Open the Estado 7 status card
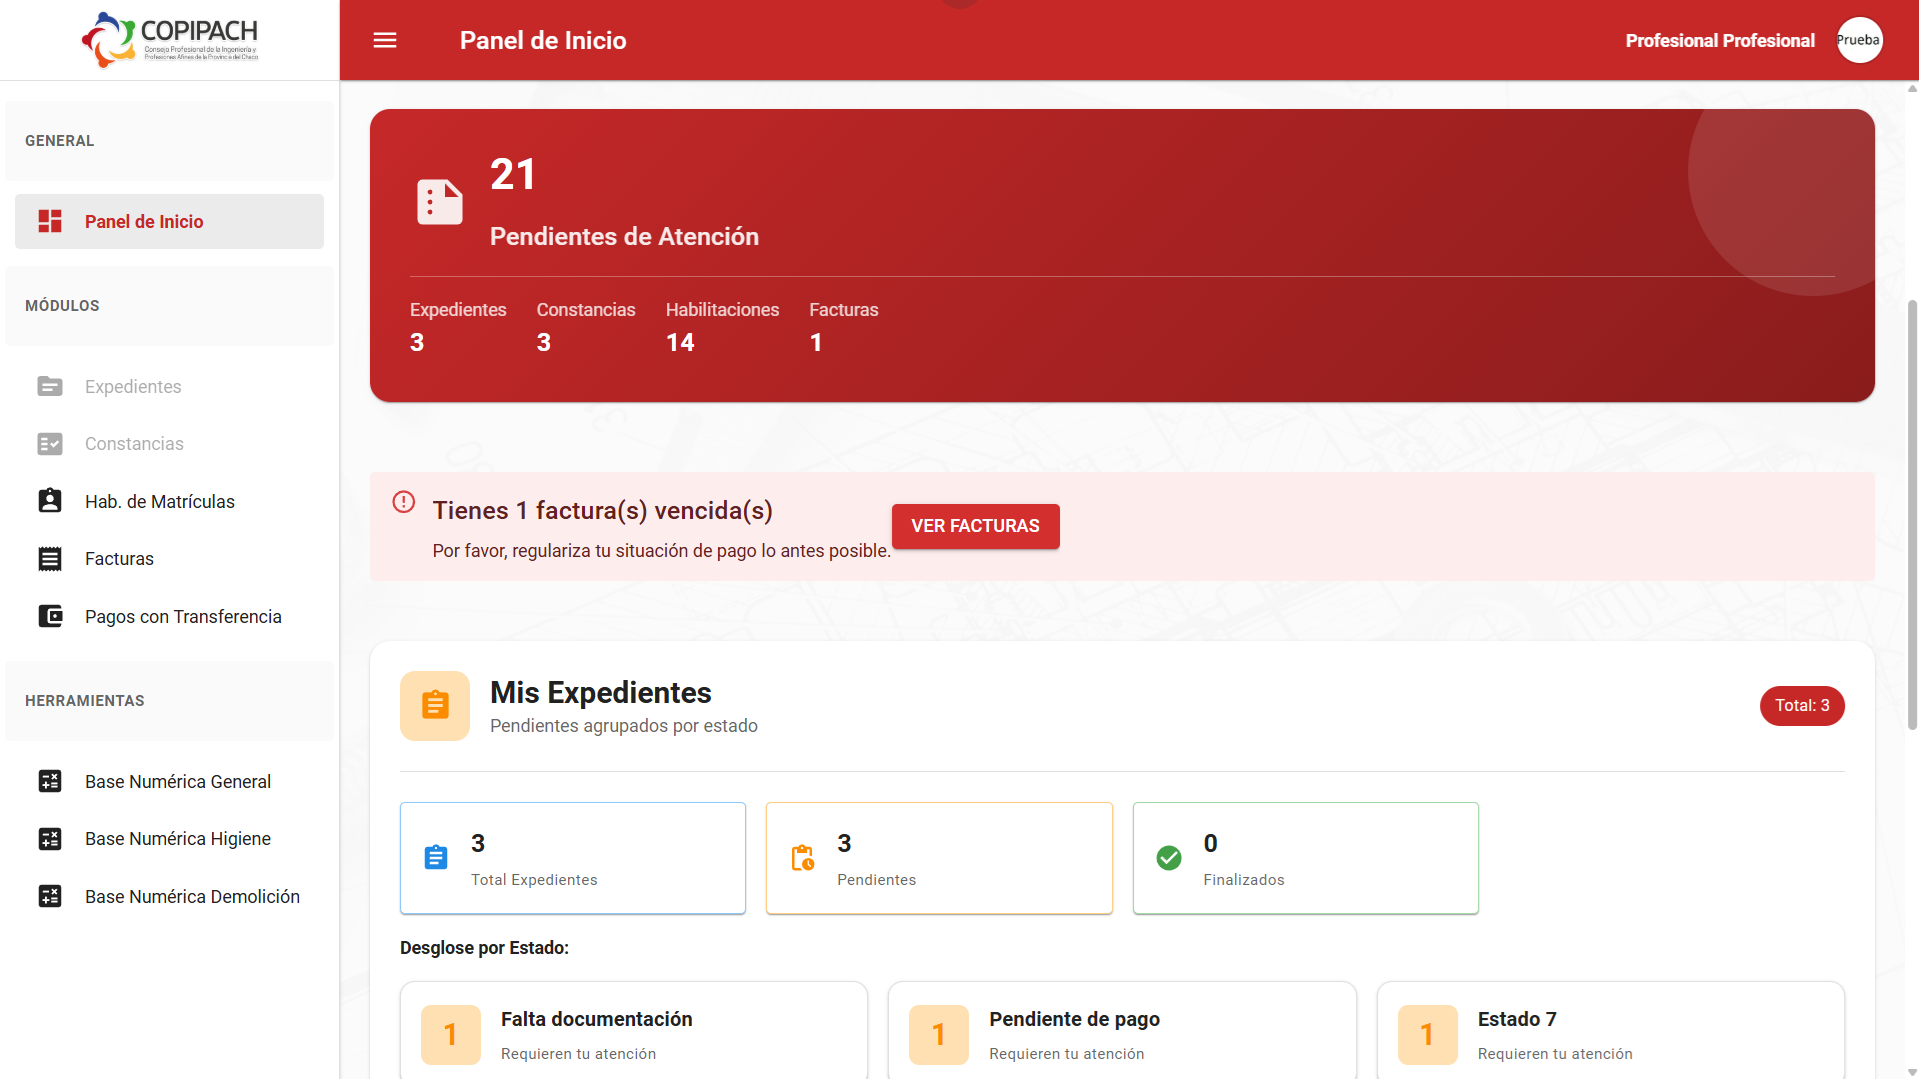The height and width of the screenshot is (1079, 1919). coord(1610,1031)
